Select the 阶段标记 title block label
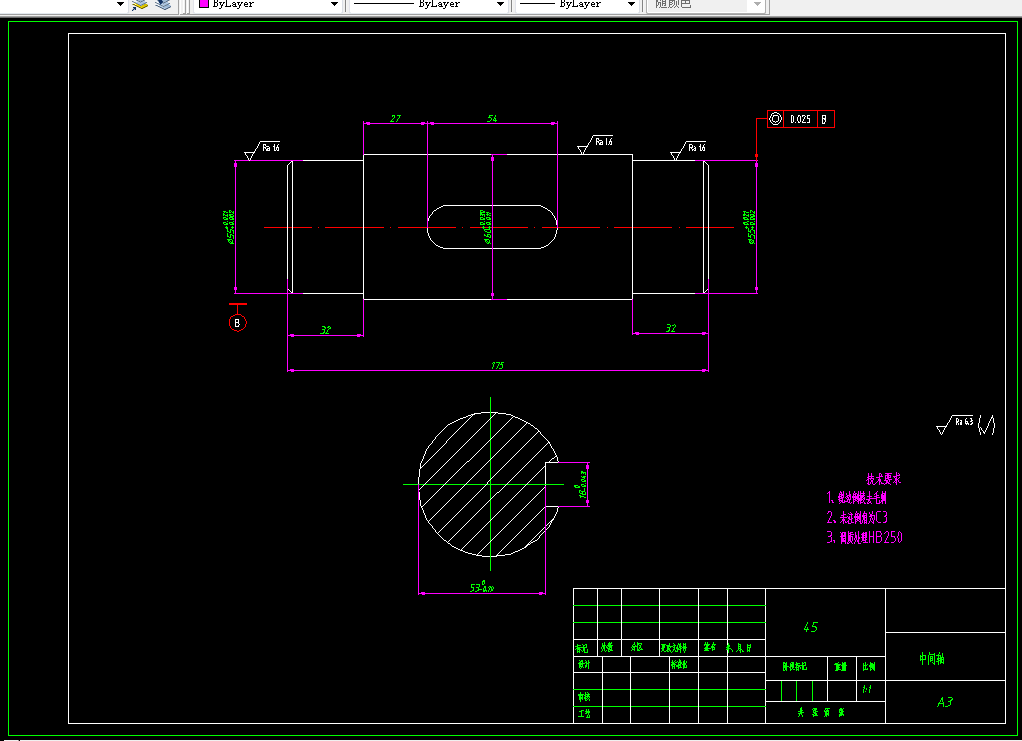Screen dimensions: 1022x741 795,667
